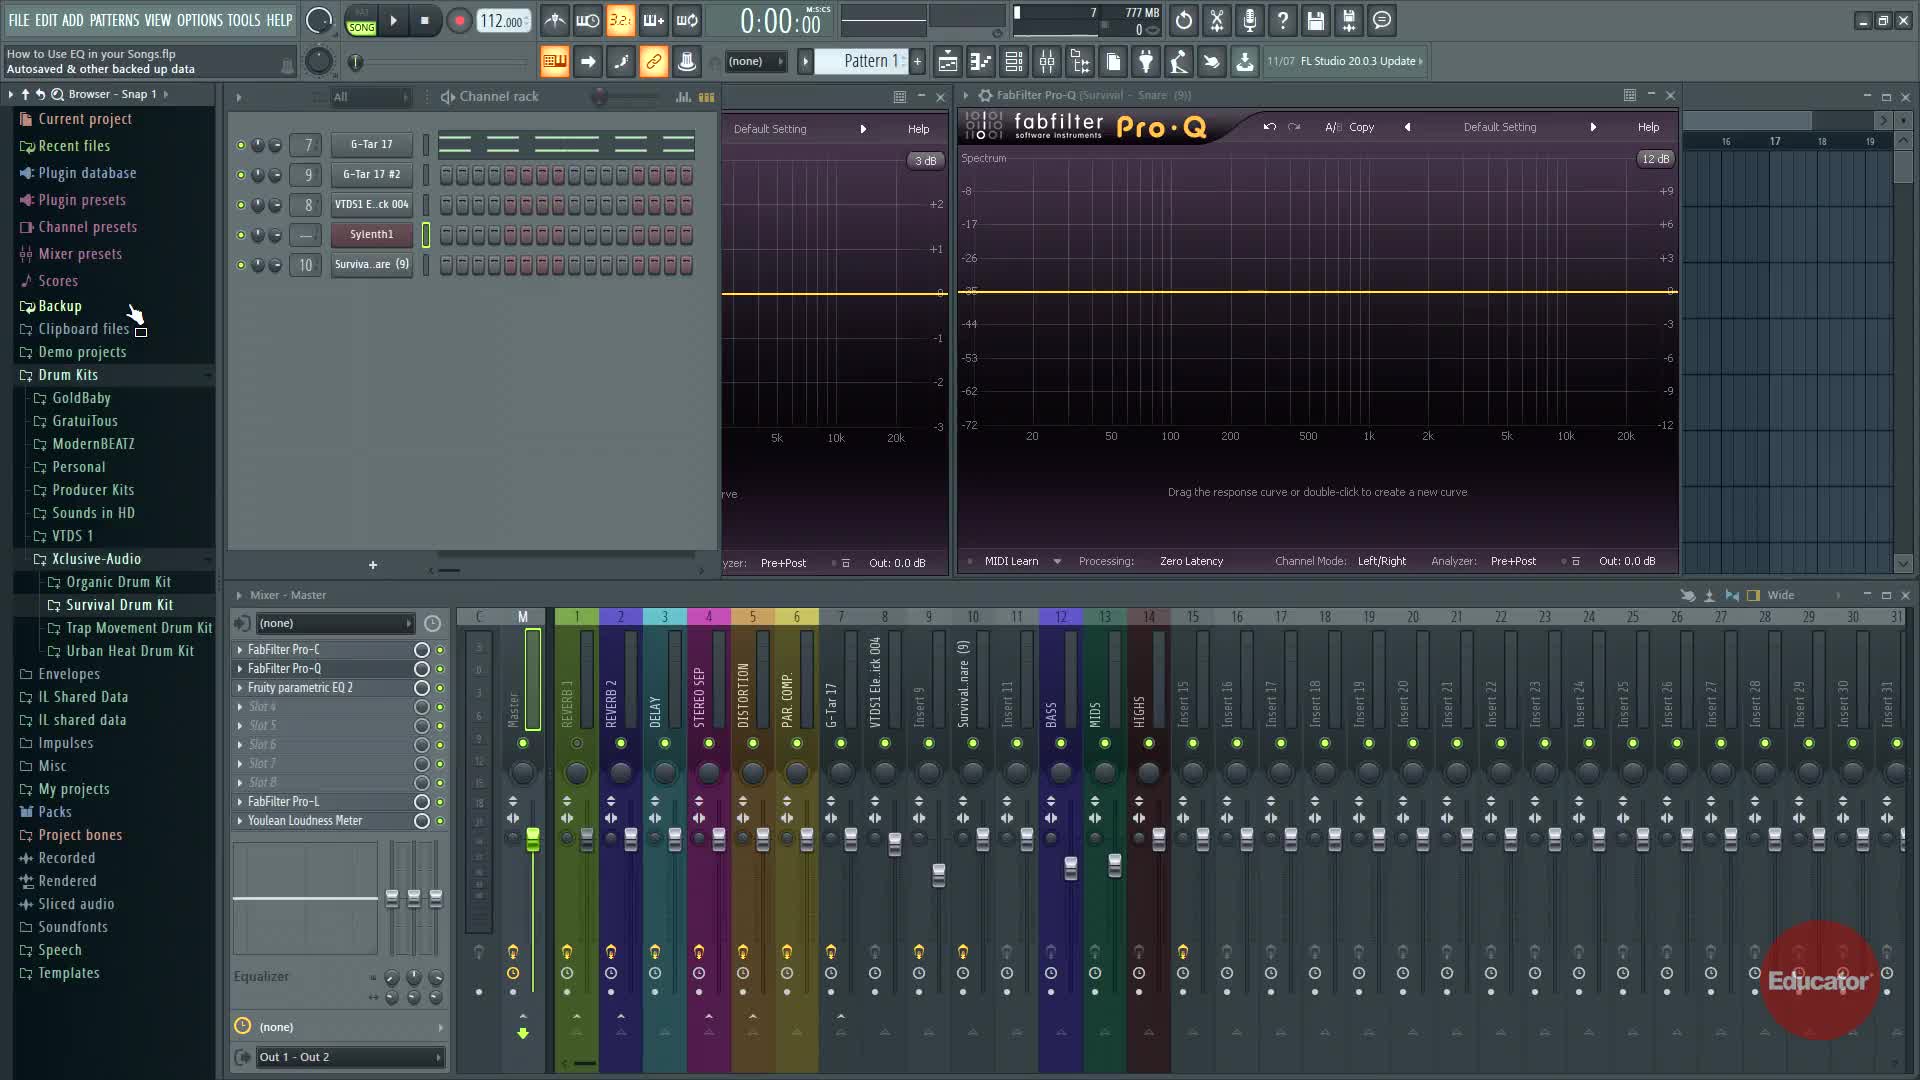Click the Master channel volume fader
The width and height of the screenshot is (1920, 1080).
[533, 838]
